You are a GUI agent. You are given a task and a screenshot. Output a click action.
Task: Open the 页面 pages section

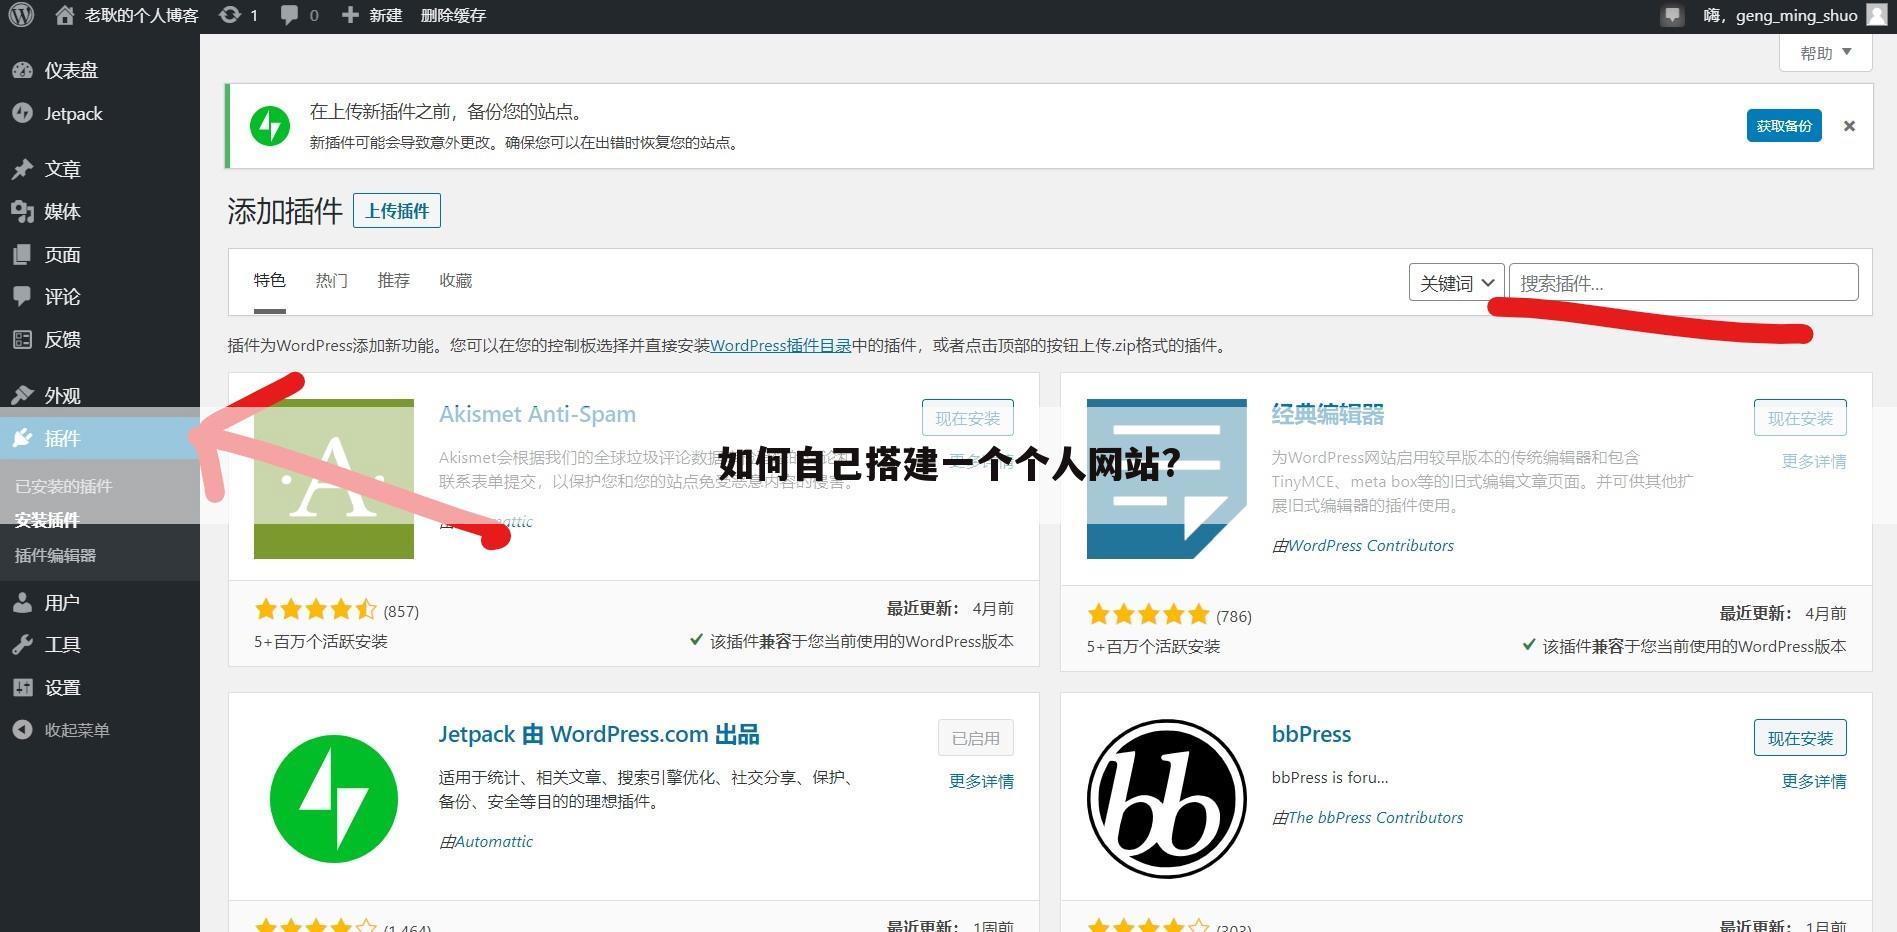(x=61, y=254)
